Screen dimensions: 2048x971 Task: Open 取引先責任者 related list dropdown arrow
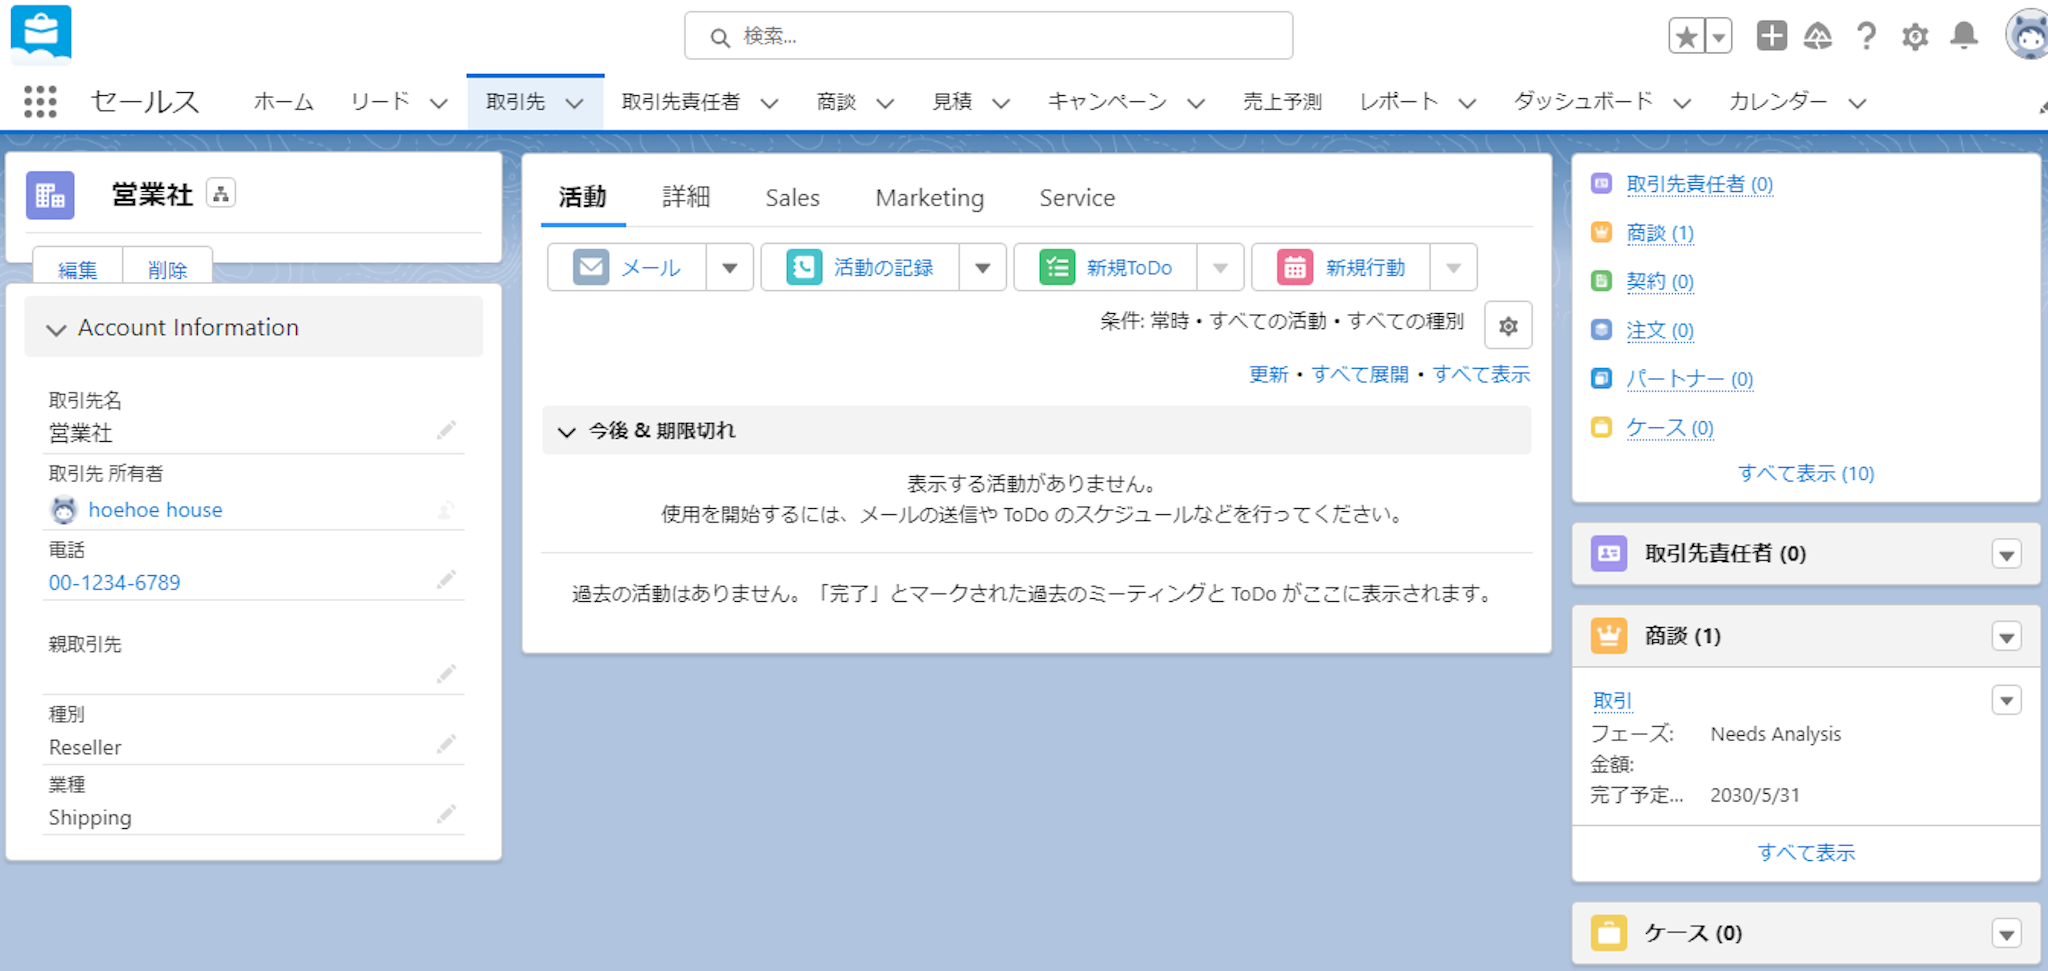[2006, 555]
